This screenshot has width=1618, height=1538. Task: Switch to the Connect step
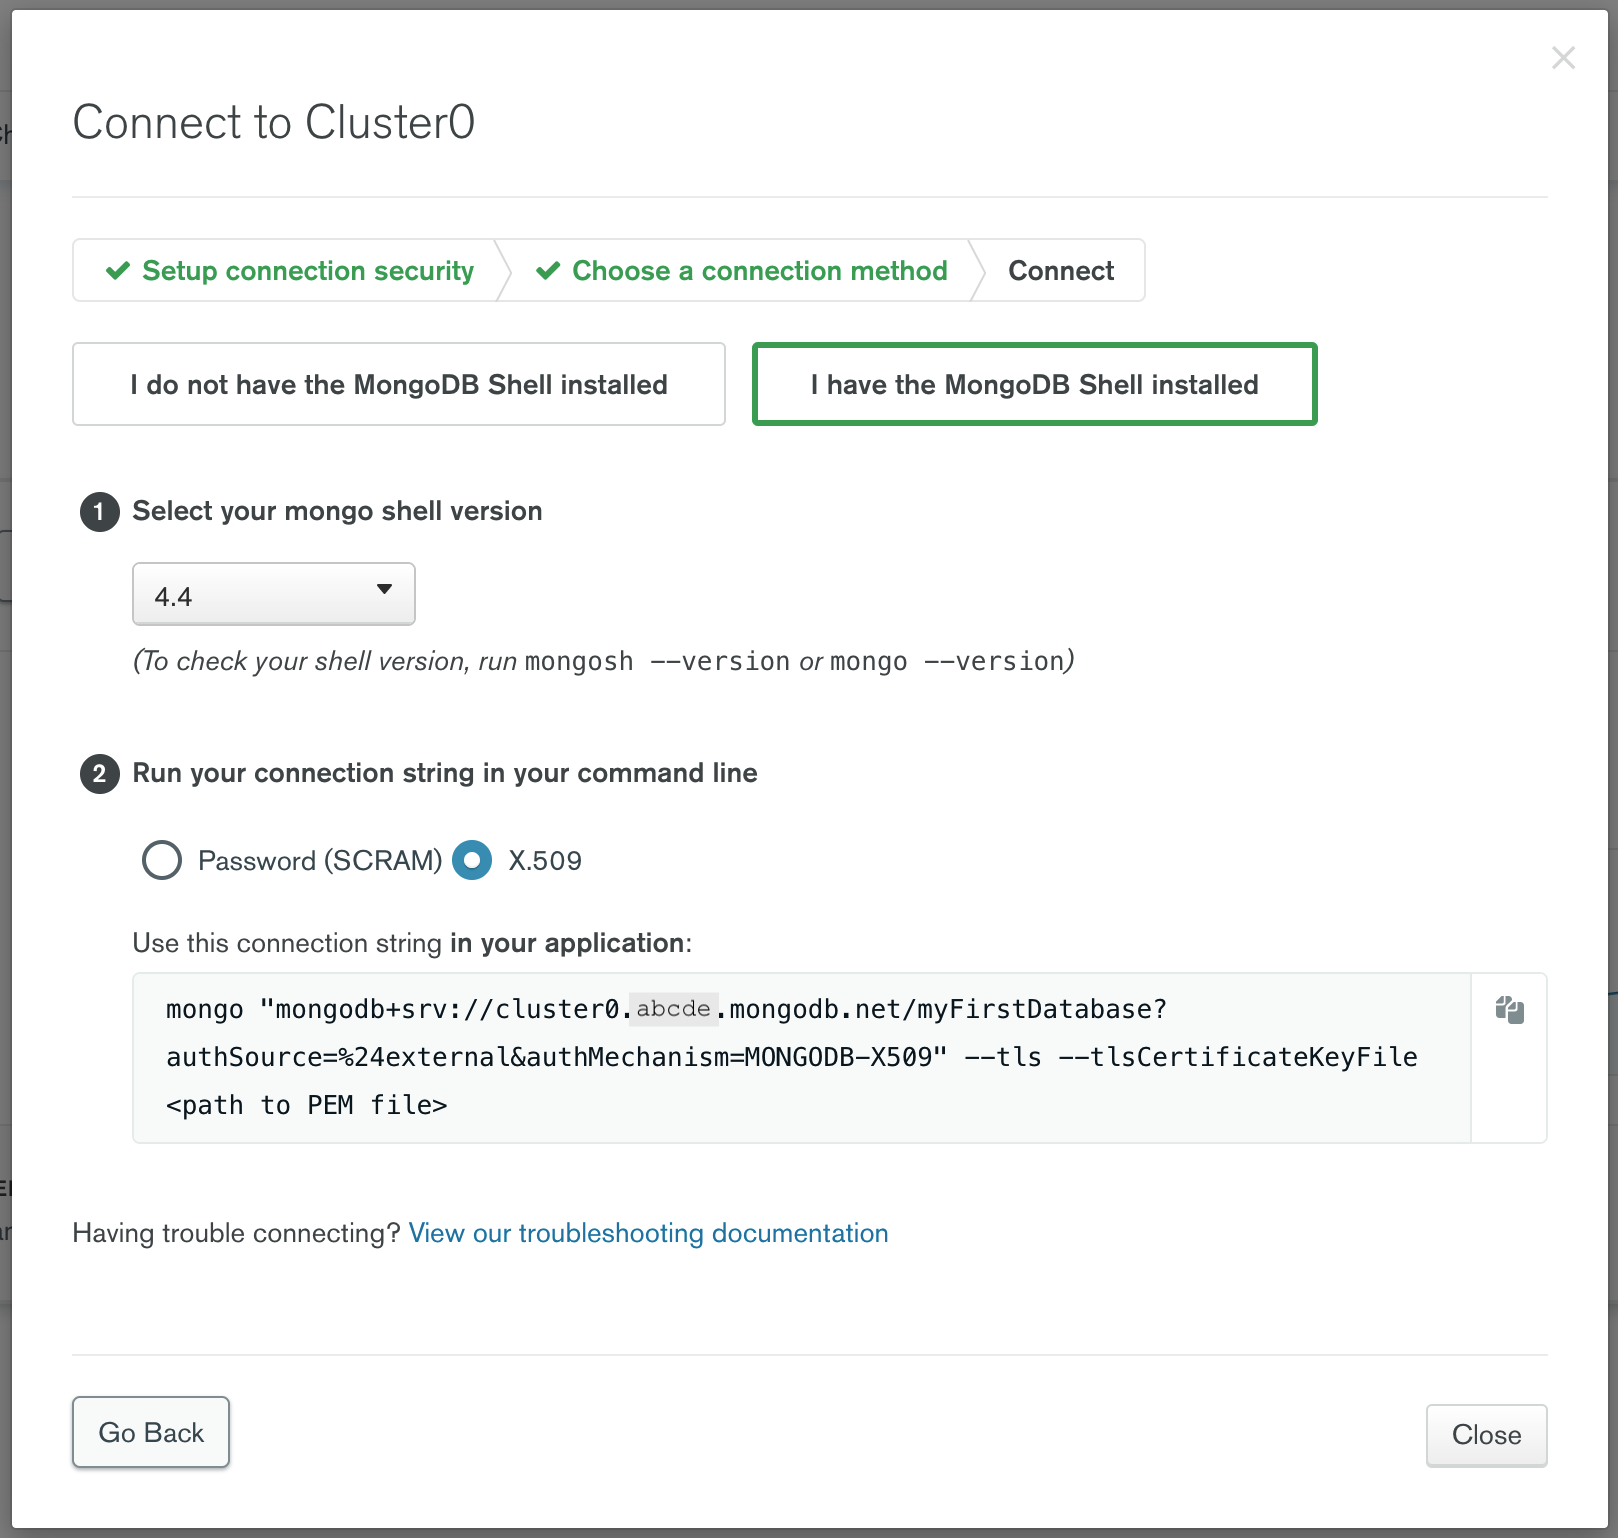(1060, 271)
